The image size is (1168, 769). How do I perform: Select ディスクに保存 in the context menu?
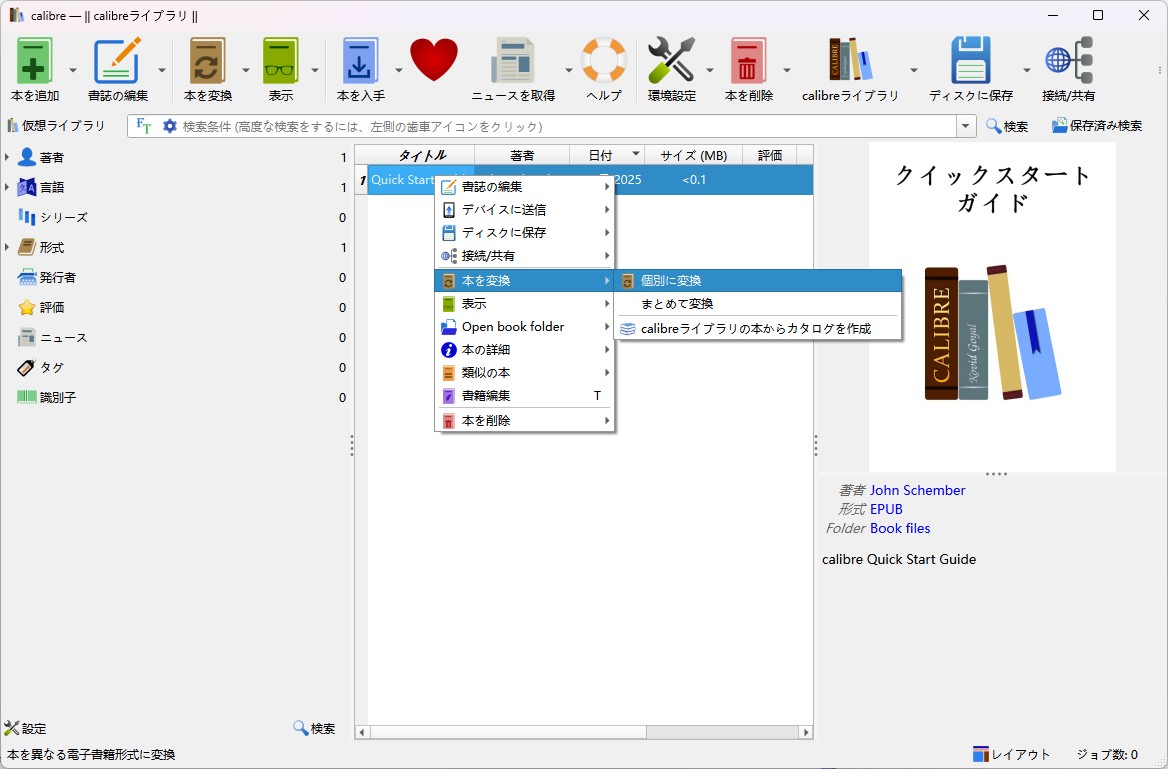(524, 233)
